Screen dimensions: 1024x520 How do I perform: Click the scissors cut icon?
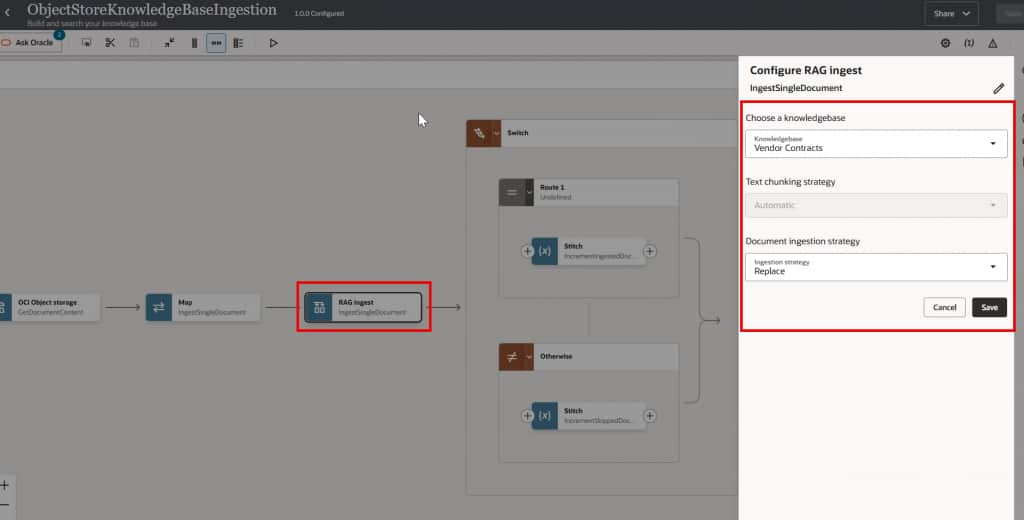pos(110,42)
